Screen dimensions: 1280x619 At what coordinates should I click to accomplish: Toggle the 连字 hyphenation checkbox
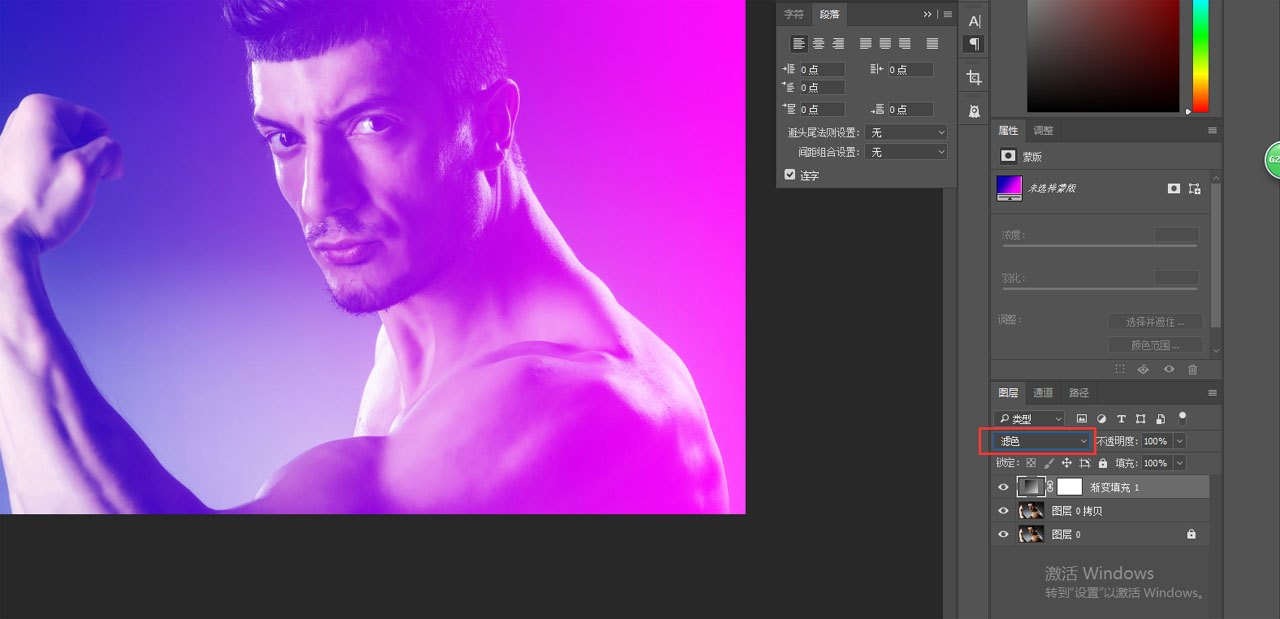click(x=790, y=174)
